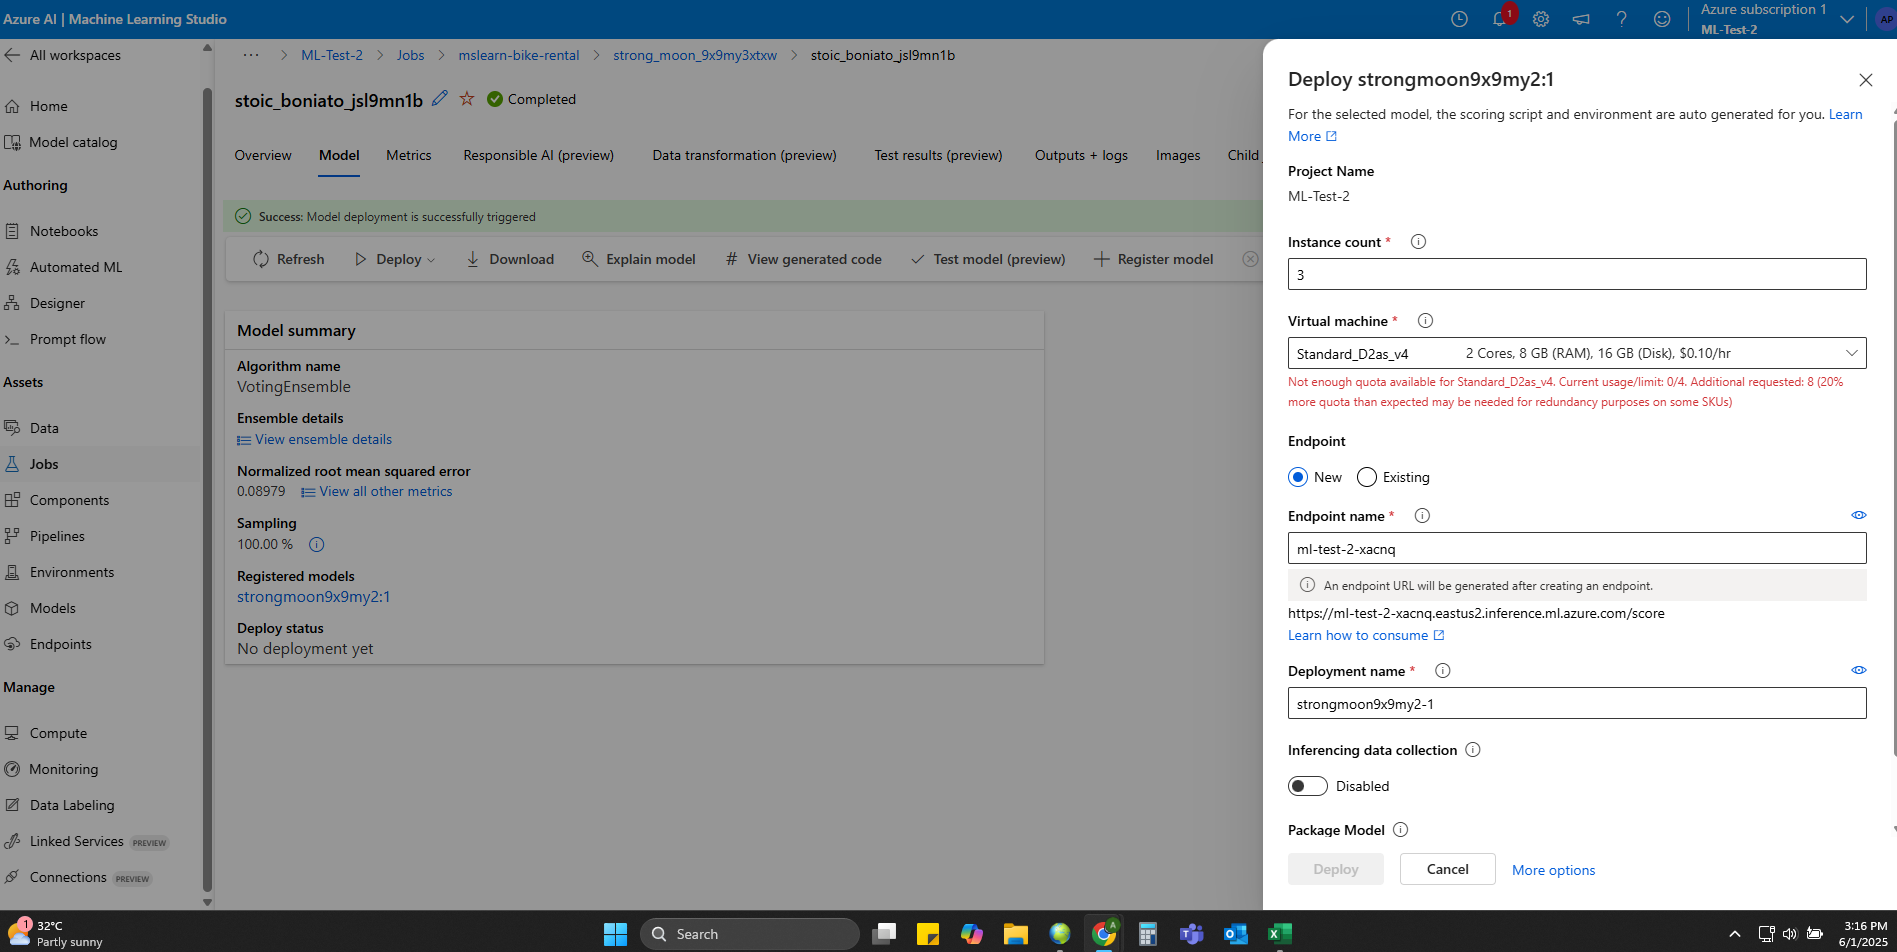Go back to All workspaces

pyautogui.click(x=62, y=55)
